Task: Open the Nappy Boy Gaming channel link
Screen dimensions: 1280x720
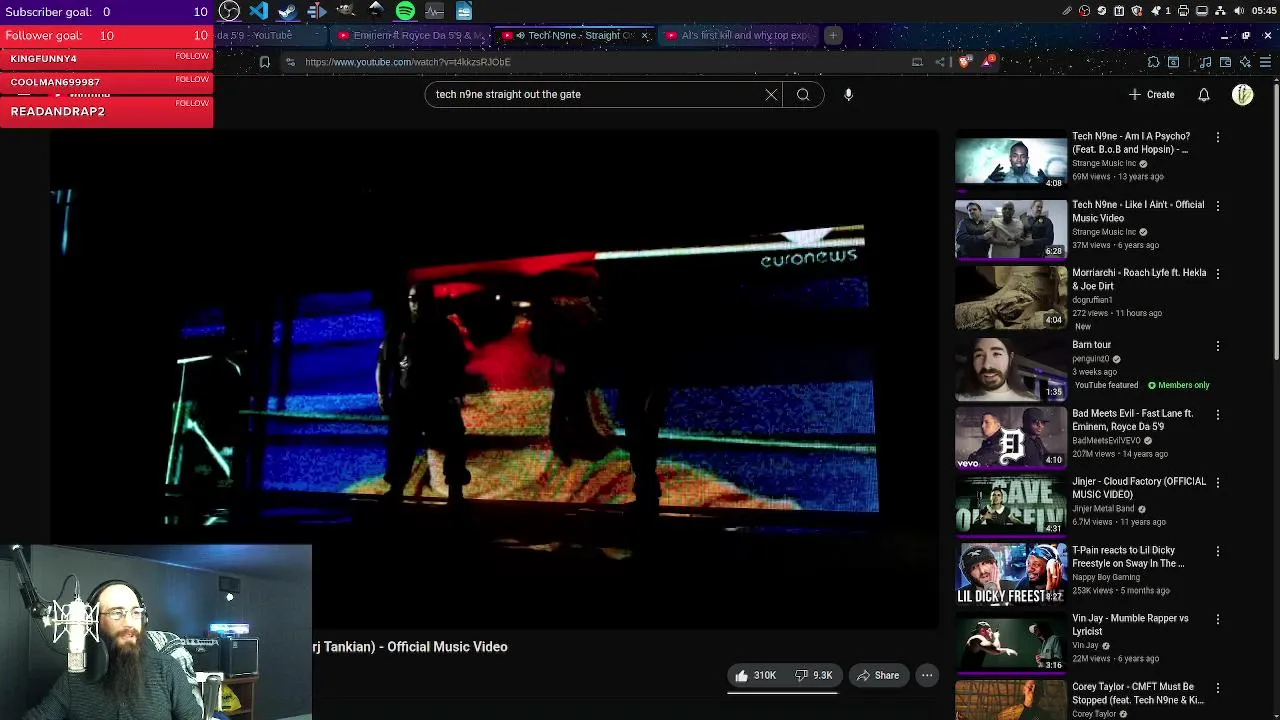Action: pyautogui.click(x=1106, y=577)
